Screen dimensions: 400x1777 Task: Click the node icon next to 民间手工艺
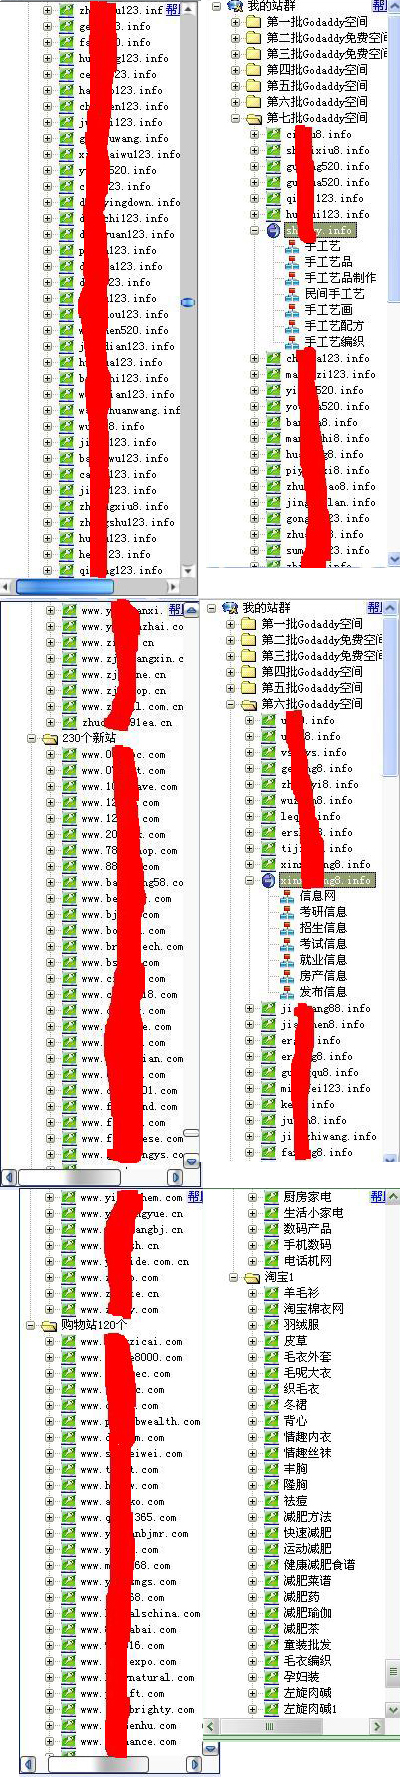pyautogui.click(x=292, y=294)
